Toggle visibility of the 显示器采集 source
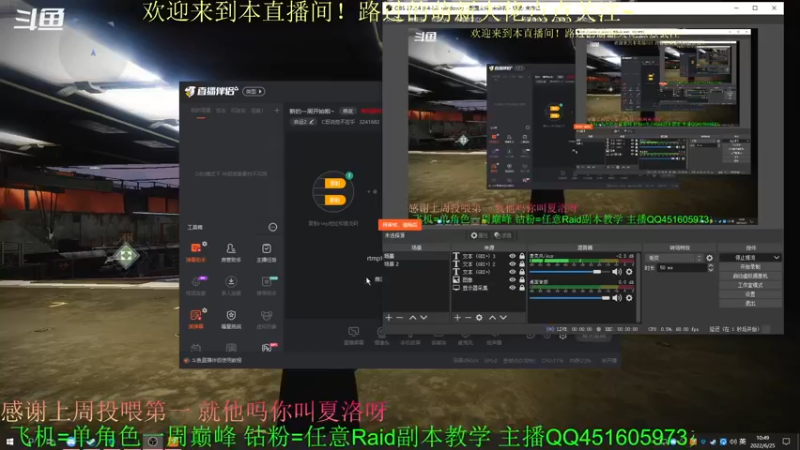Viewport: 800px width, 450px height. [x=512, y=288]
